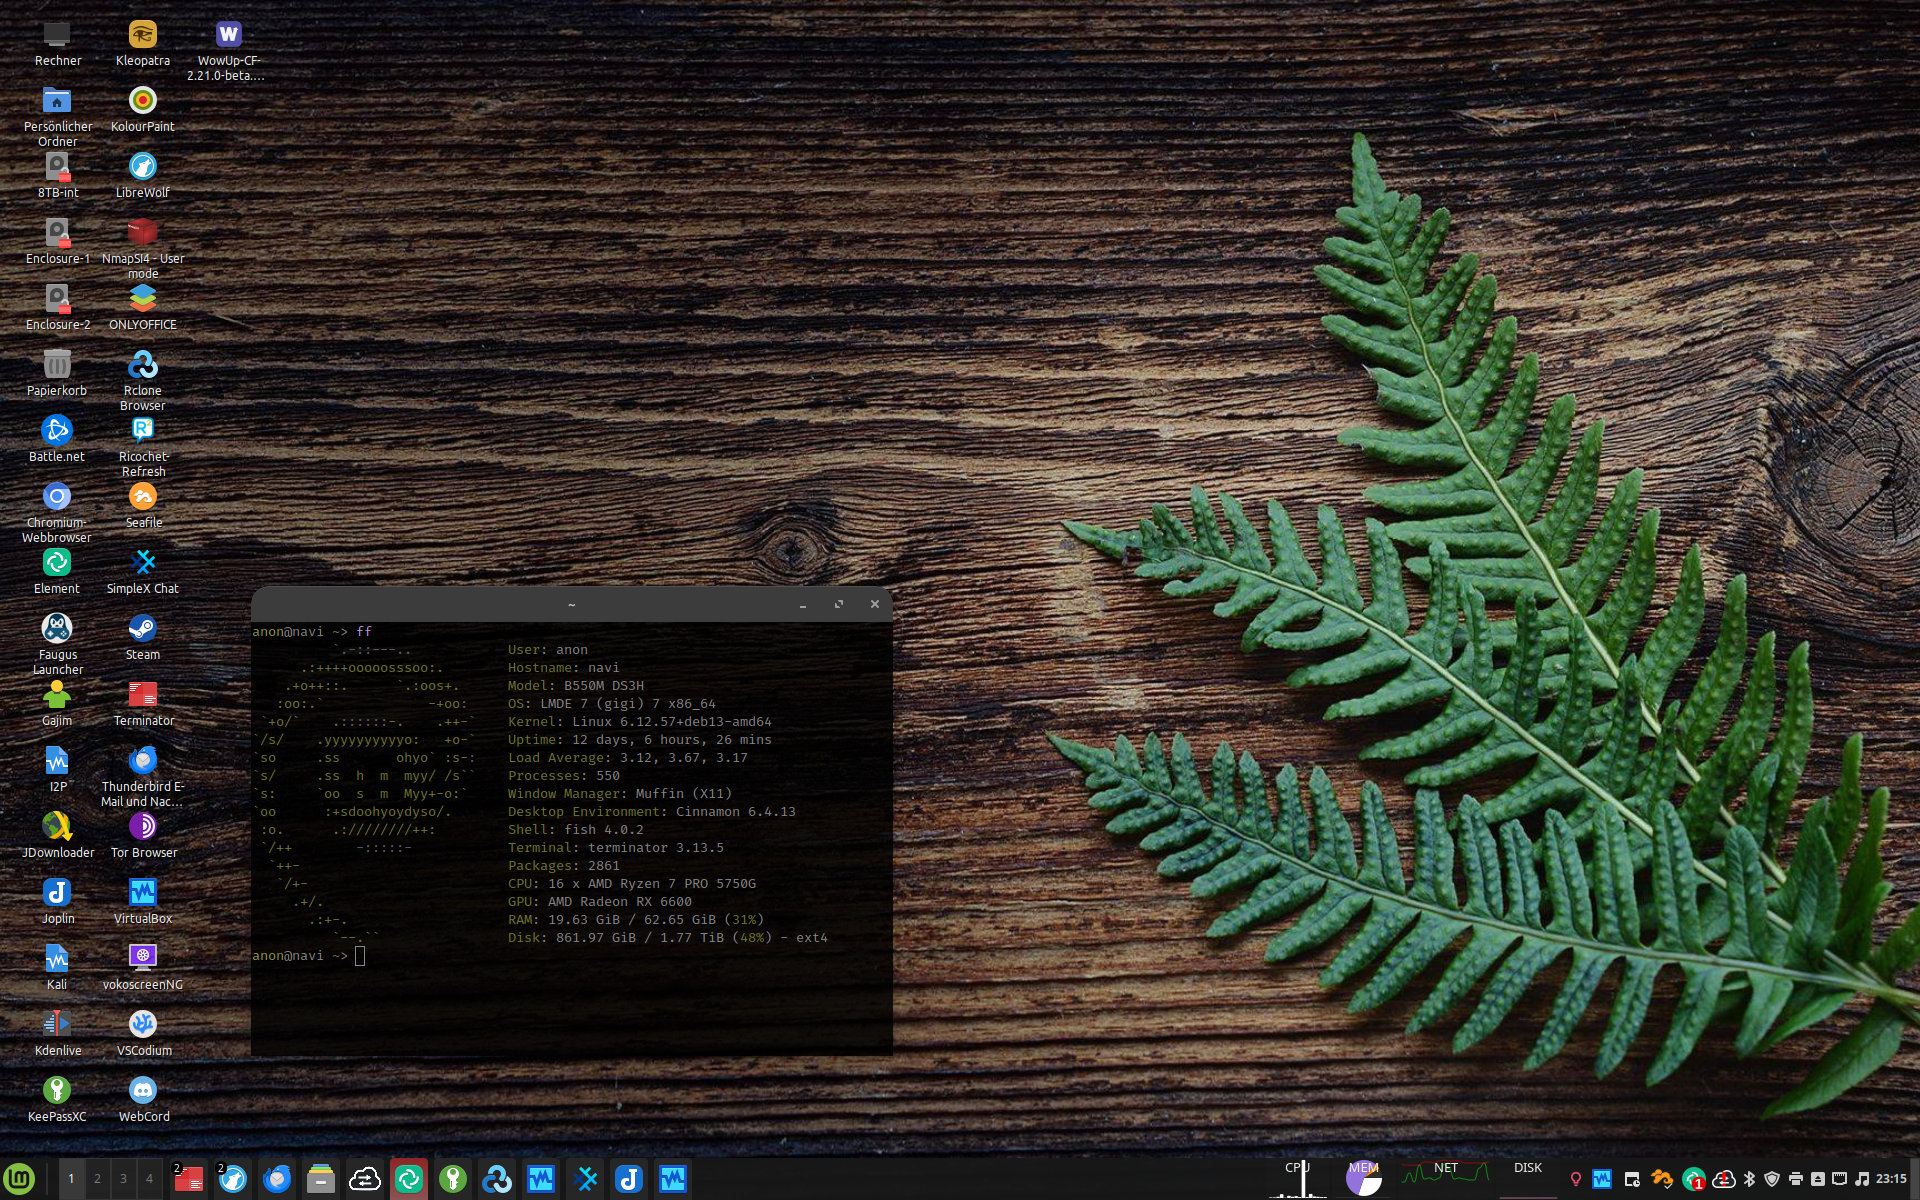1920x1200 pixels.
Task: Click the Terminator taskbar window button
Action: tap(189, 1179)
